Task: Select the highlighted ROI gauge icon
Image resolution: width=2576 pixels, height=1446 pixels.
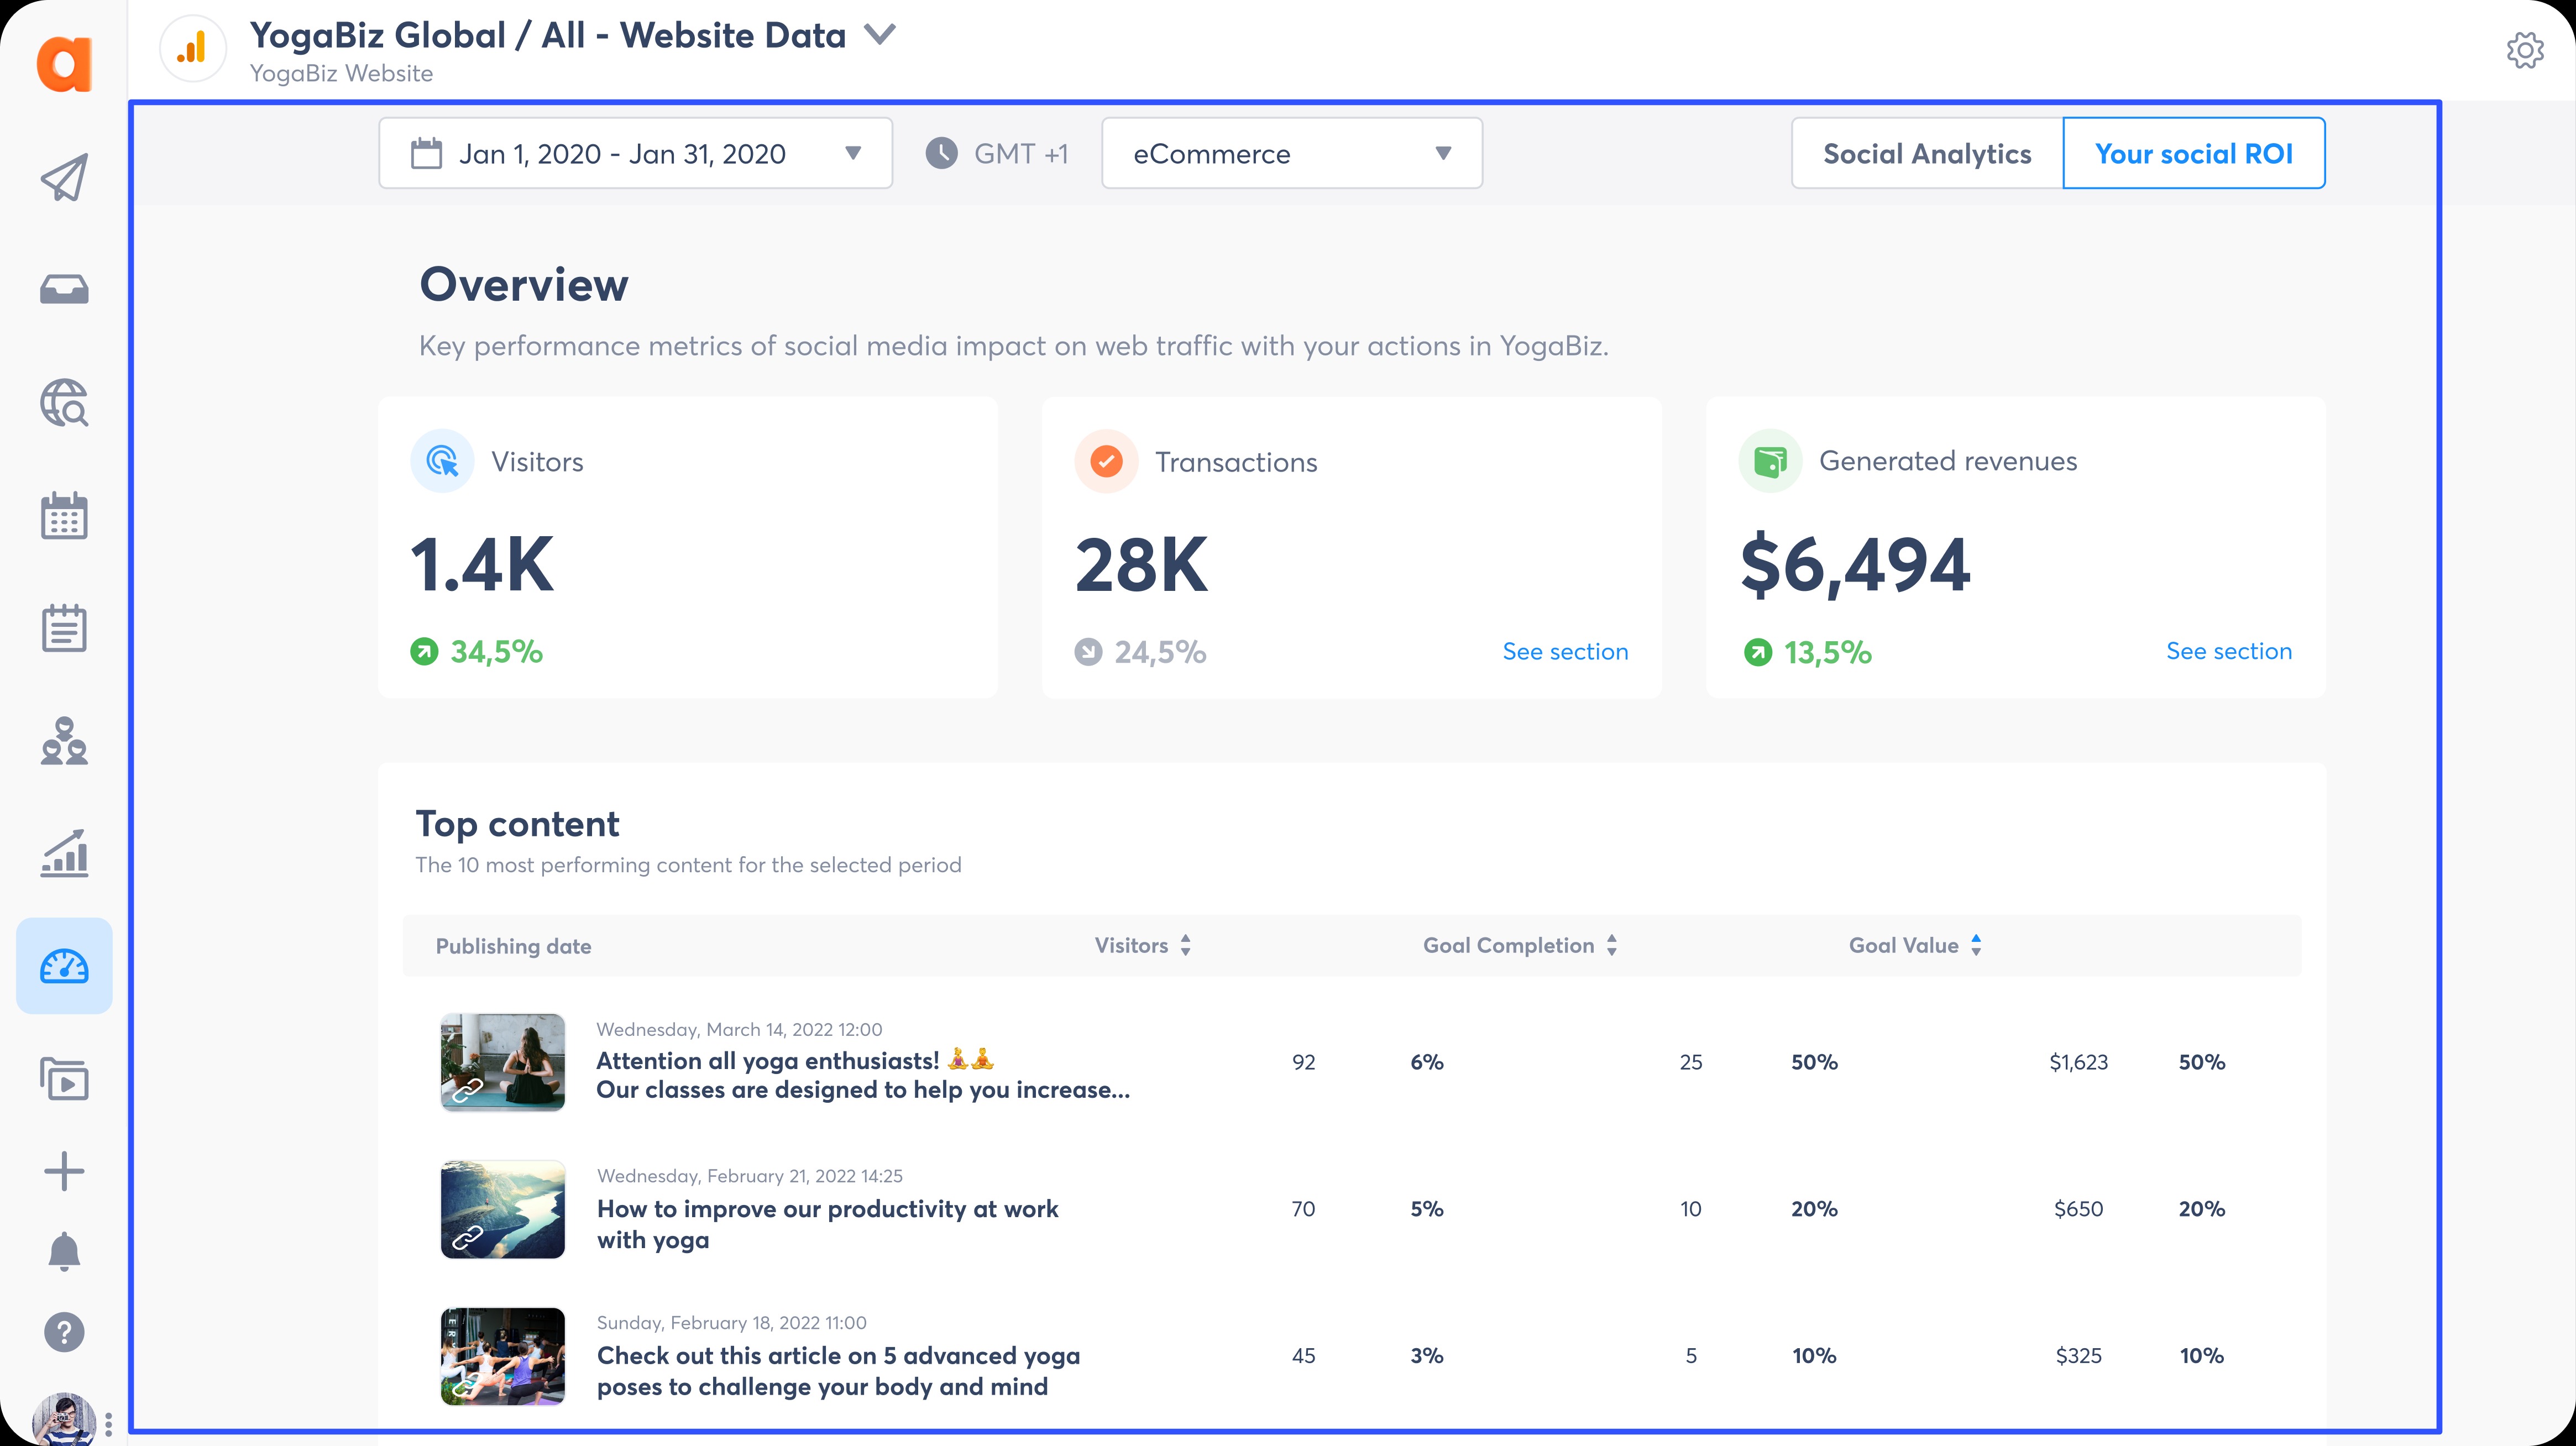Action: coord(64,965)
